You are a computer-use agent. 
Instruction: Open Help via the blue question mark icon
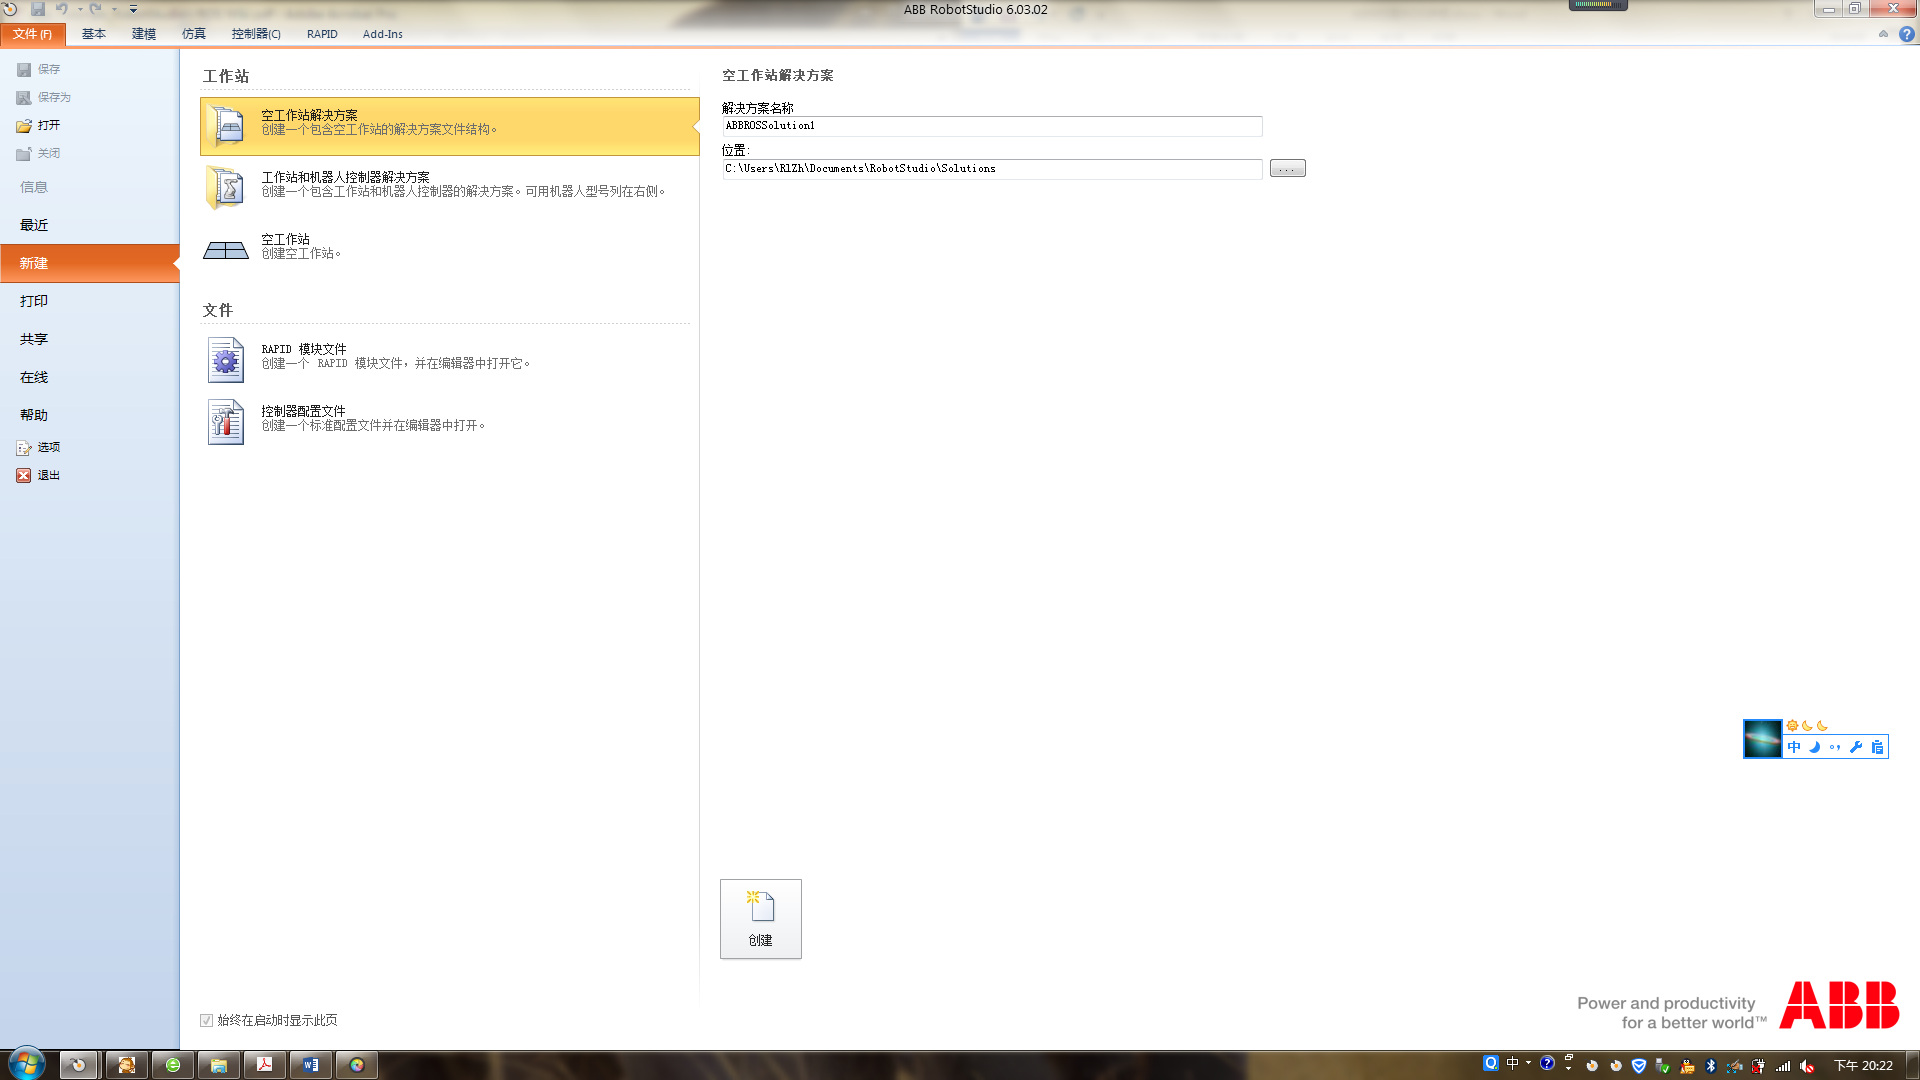click(1907, 34)
